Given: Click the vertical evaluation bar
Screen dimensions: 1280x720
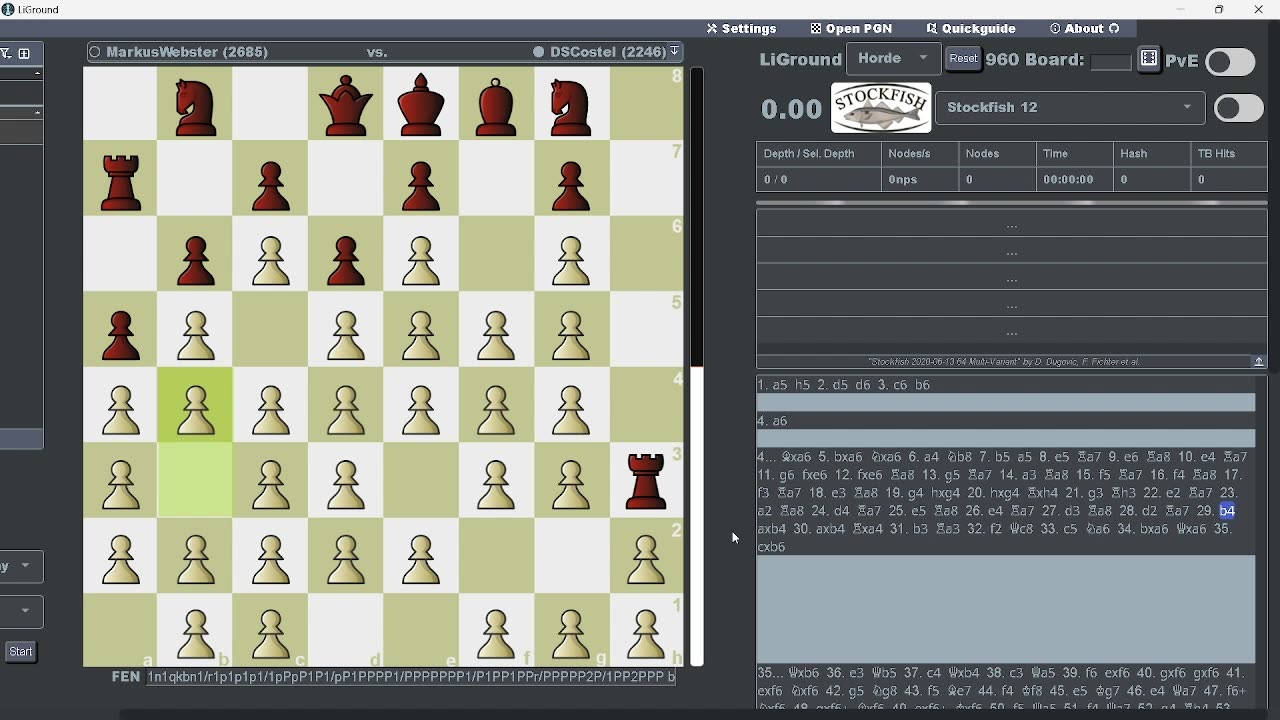Looking at the screenshot, I should pos(698,366).
